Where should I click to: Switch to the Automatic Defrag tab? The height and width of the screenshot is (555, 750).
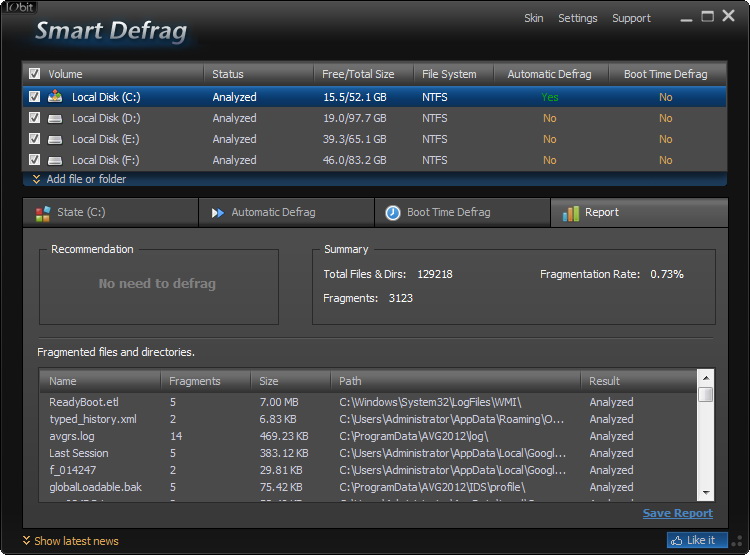[x=287, y=212]
